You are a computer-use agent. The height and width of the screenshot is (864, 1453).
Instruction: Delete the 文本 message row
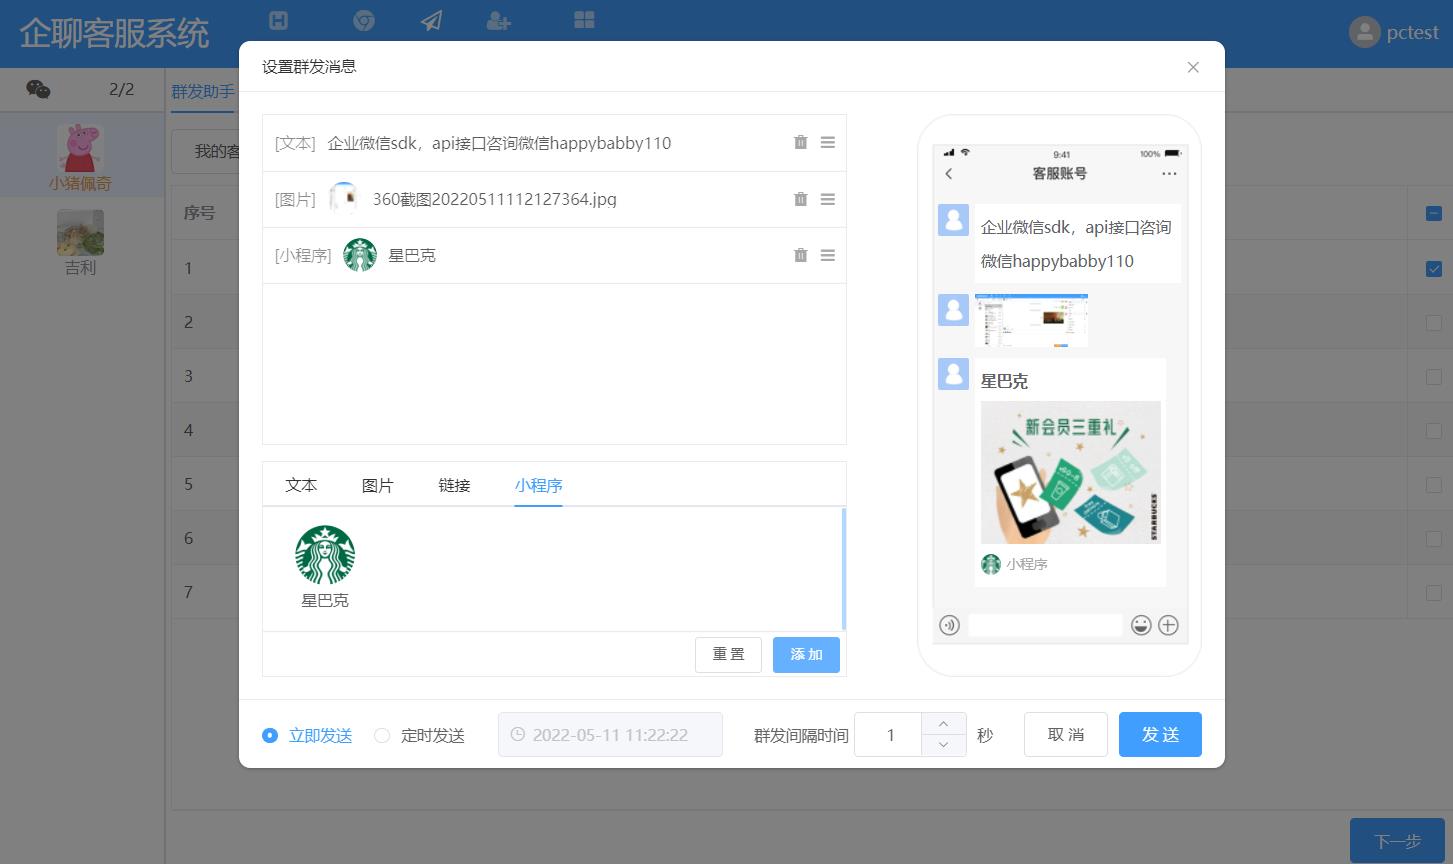pyautogui.click(x=800, y=143)
